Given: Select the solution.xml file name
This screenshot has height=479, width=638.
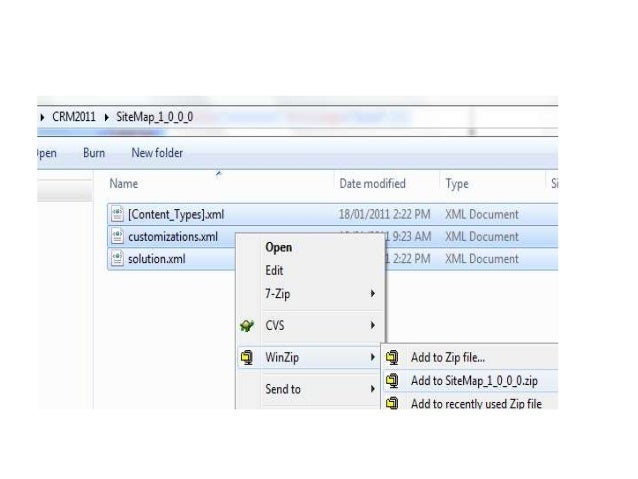Looking at the screenshot, I should [x=157, y=259].
